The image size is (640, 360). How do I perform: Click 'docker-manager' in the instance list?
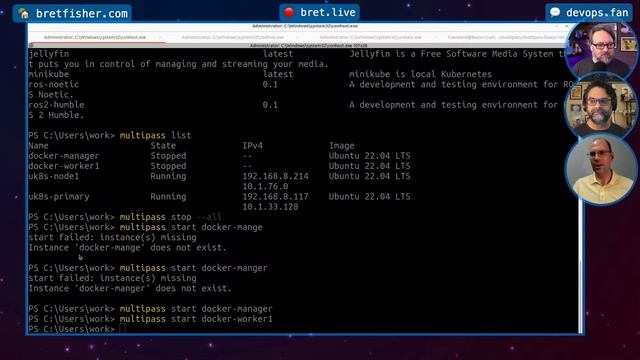64,156
